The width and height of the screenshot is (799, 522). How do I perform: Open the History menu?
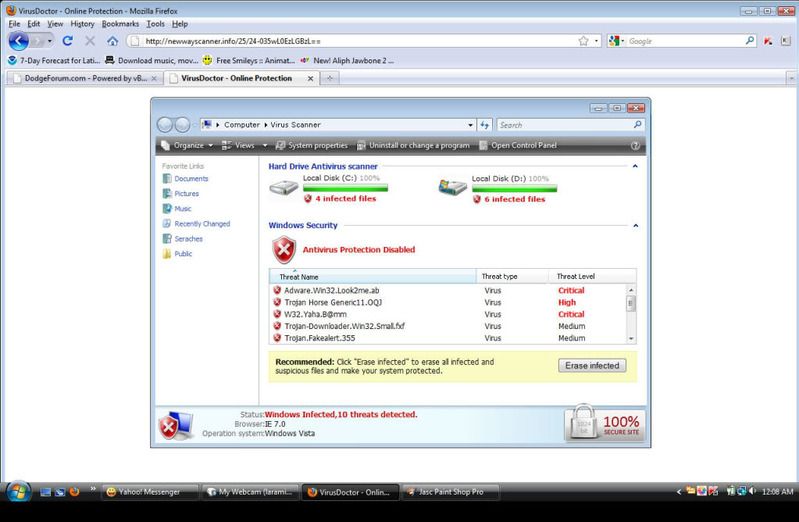82,23
